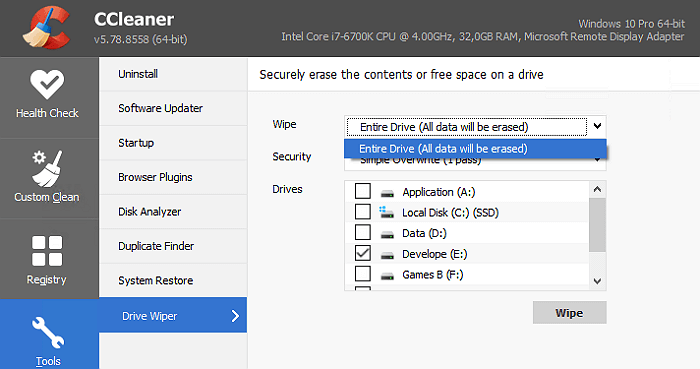Click the drives list scrollbar thumb
Screen dimensions: 700x369
597,225
